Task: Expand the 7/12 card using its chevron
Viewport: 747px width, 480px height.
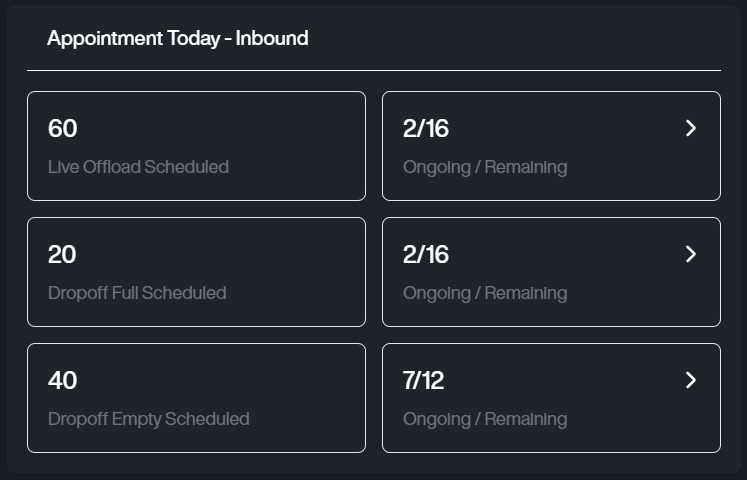Action: [x=691, y=380]
